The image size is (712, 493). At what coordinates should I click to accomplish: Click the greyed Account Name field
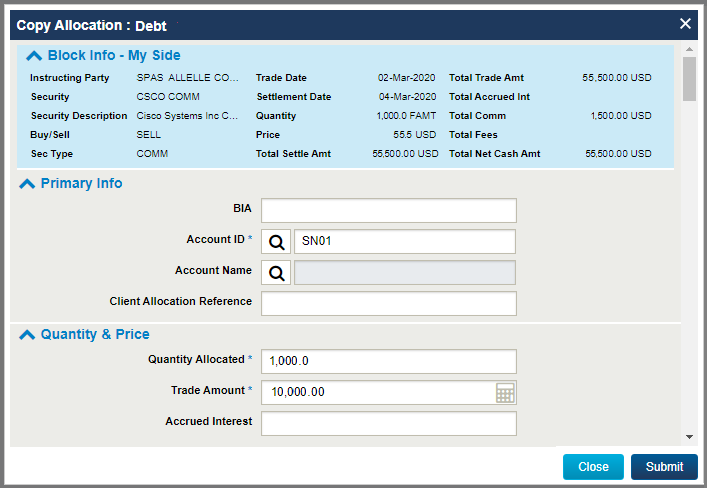click(405, 273)
